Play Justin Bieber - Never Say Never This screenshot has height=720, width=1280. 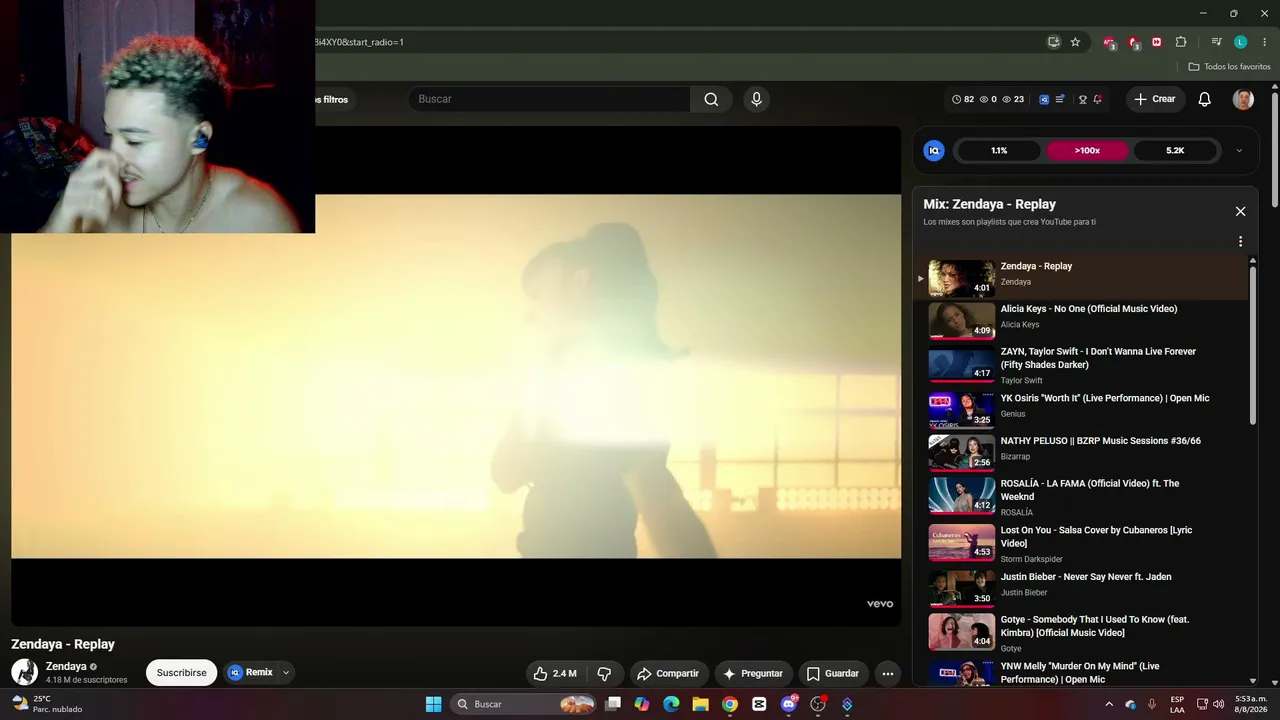click(1082, 588)
